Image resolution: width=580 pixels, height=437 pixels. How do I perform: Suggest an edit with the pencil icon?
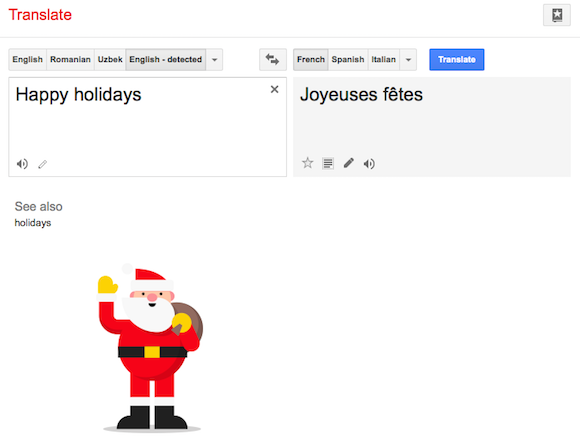(x=348, y=163)
